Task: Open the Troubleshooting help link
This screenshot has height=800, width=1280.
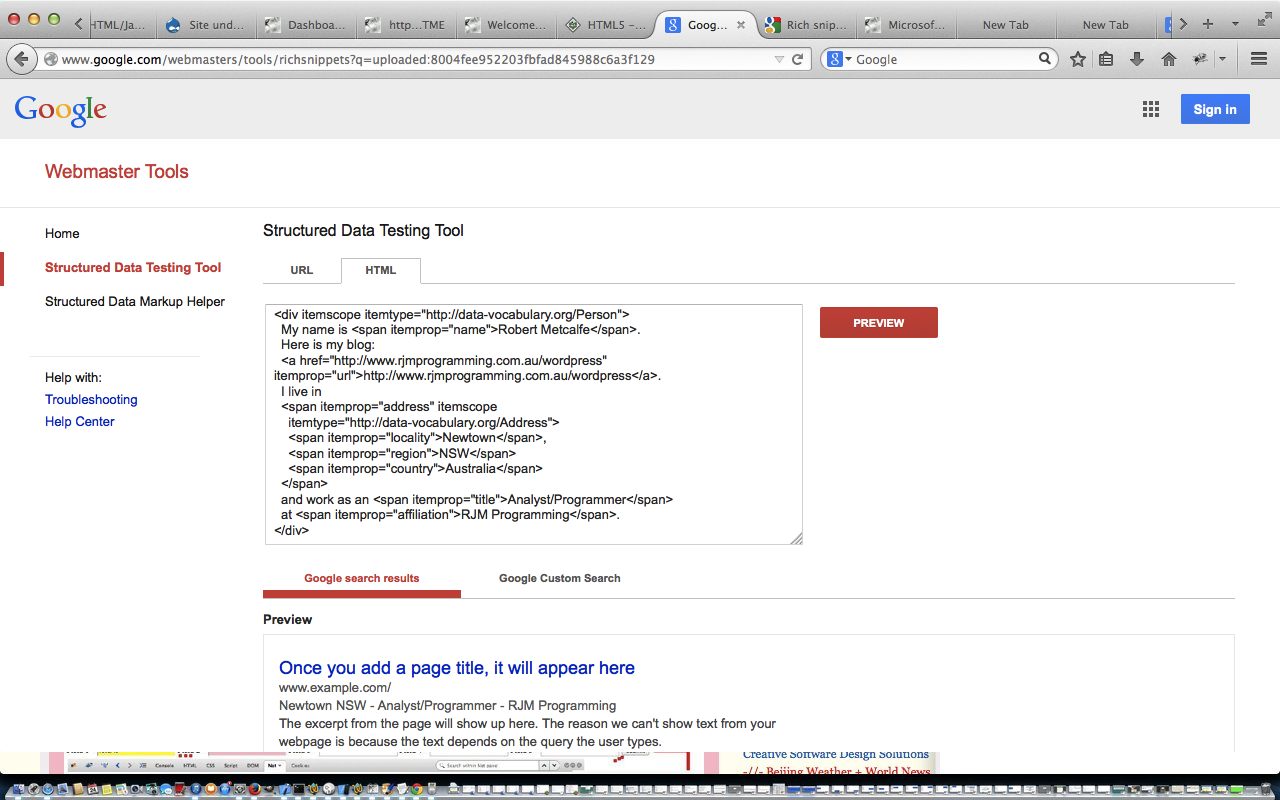Action: pos(91,399)
